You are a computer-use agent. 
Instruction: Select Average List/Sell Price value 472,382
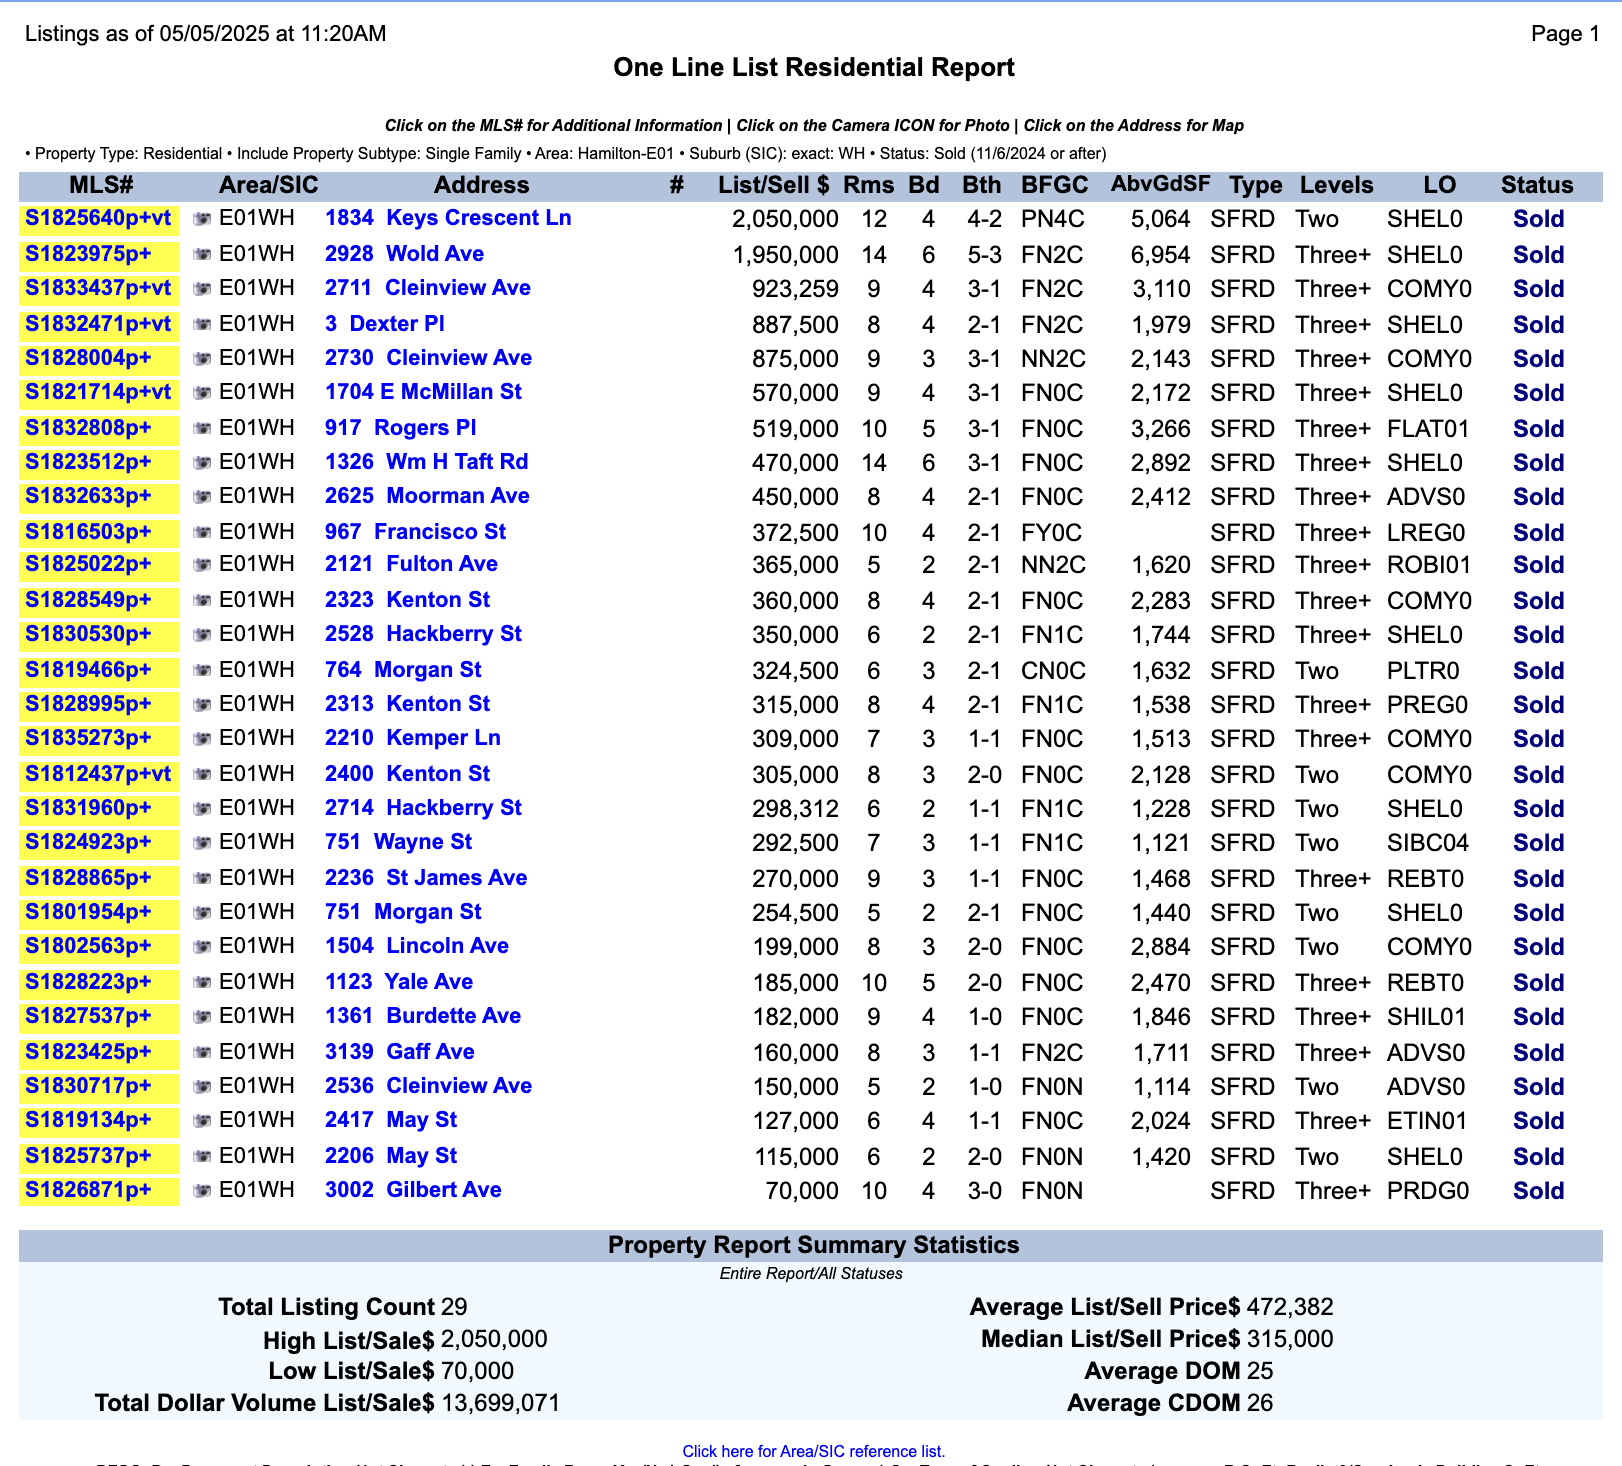pyautogui.click(x=1290, y=1307)
